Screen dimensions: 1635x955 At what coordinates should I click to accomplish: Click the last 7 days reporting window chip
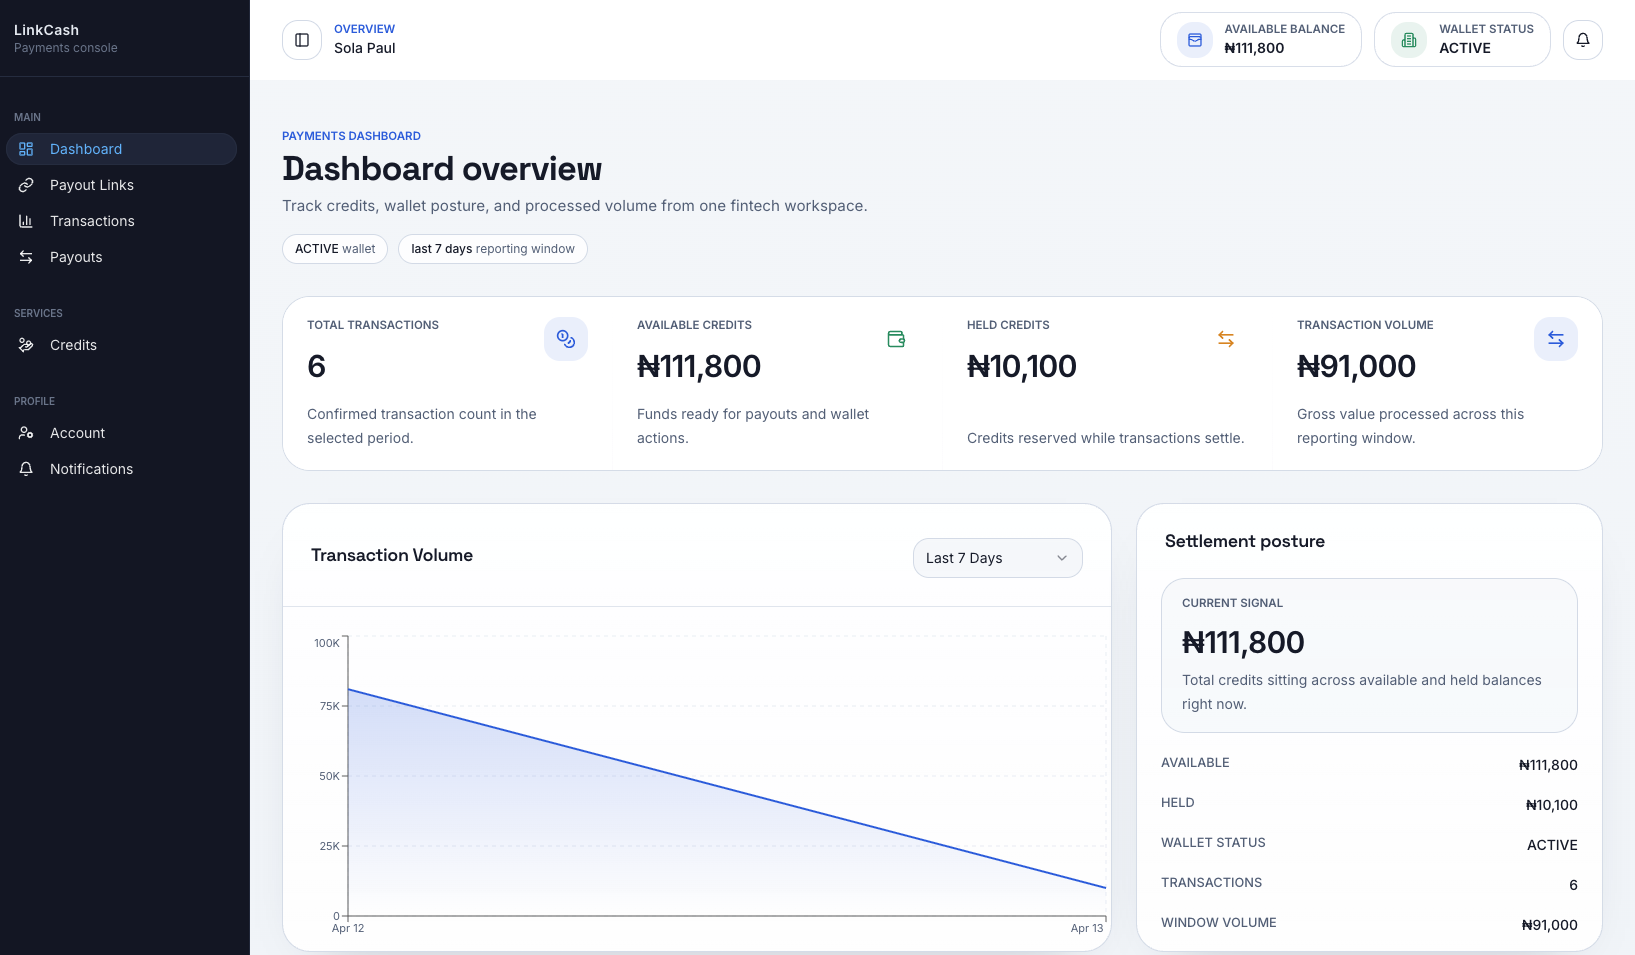click(492, 249)
